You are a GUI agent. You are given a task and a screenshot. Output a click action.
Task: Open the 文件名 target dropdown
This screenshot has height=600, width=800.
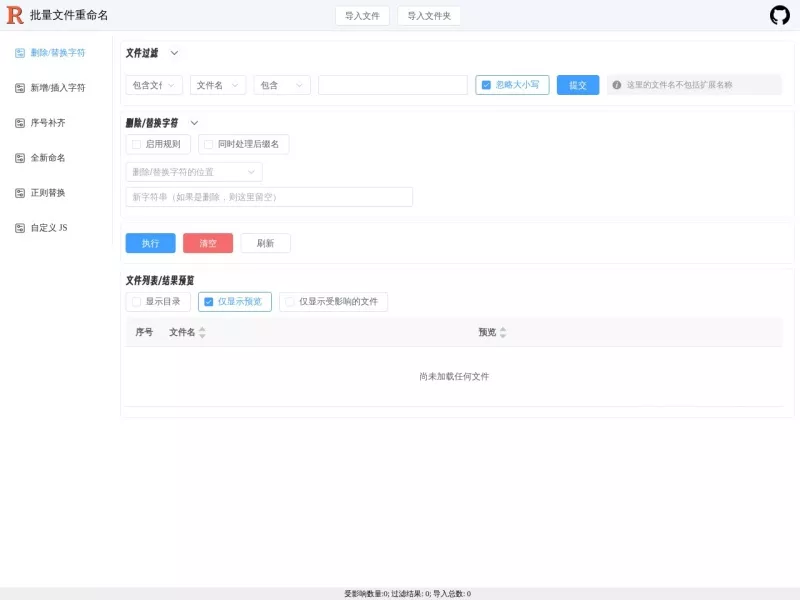[218, 85]
